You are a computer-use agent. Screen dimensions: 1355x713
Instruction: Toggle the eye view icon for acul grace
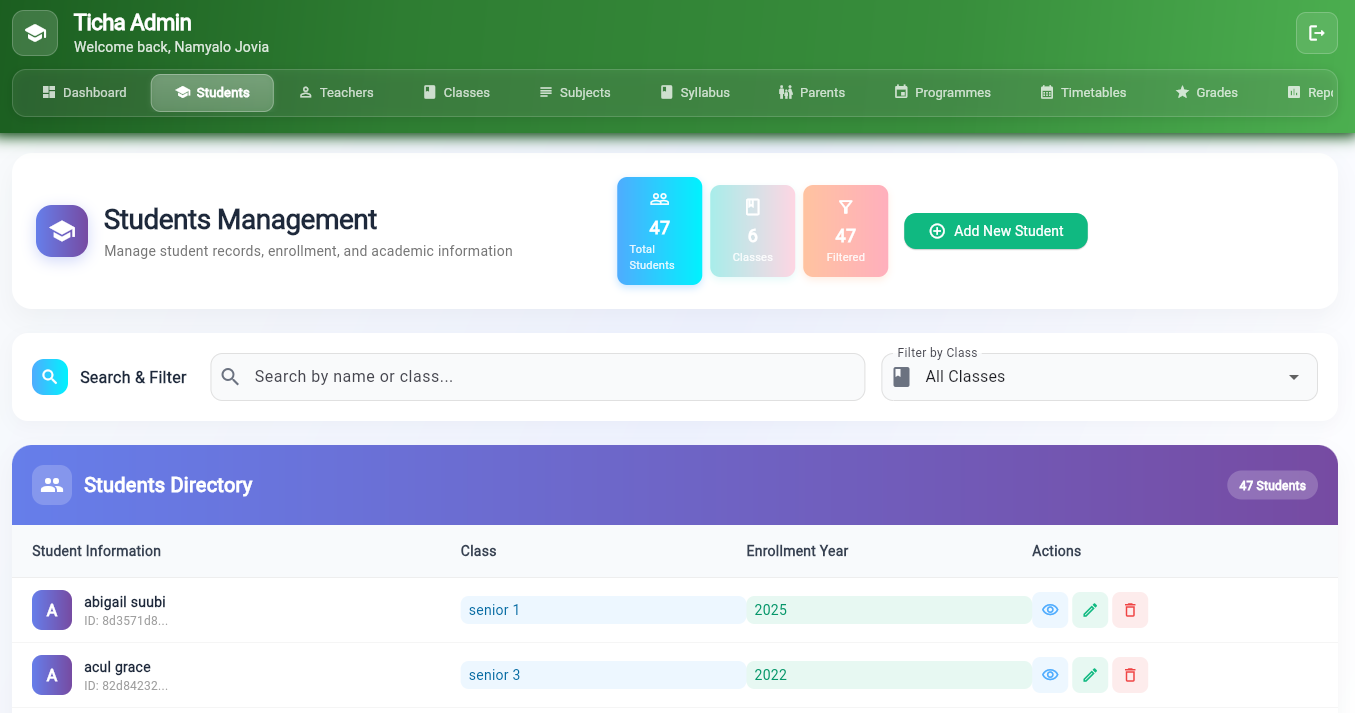[x=1050, y=675]
